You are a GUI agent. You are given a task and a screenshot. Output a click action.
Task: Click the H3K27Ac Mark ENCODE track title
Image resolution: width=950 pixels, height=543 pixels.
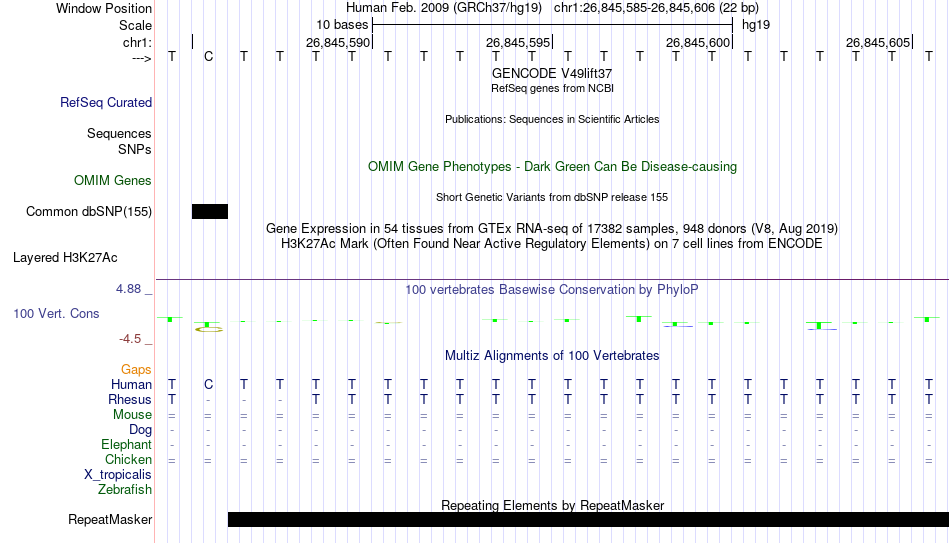[x=552, y=244]
